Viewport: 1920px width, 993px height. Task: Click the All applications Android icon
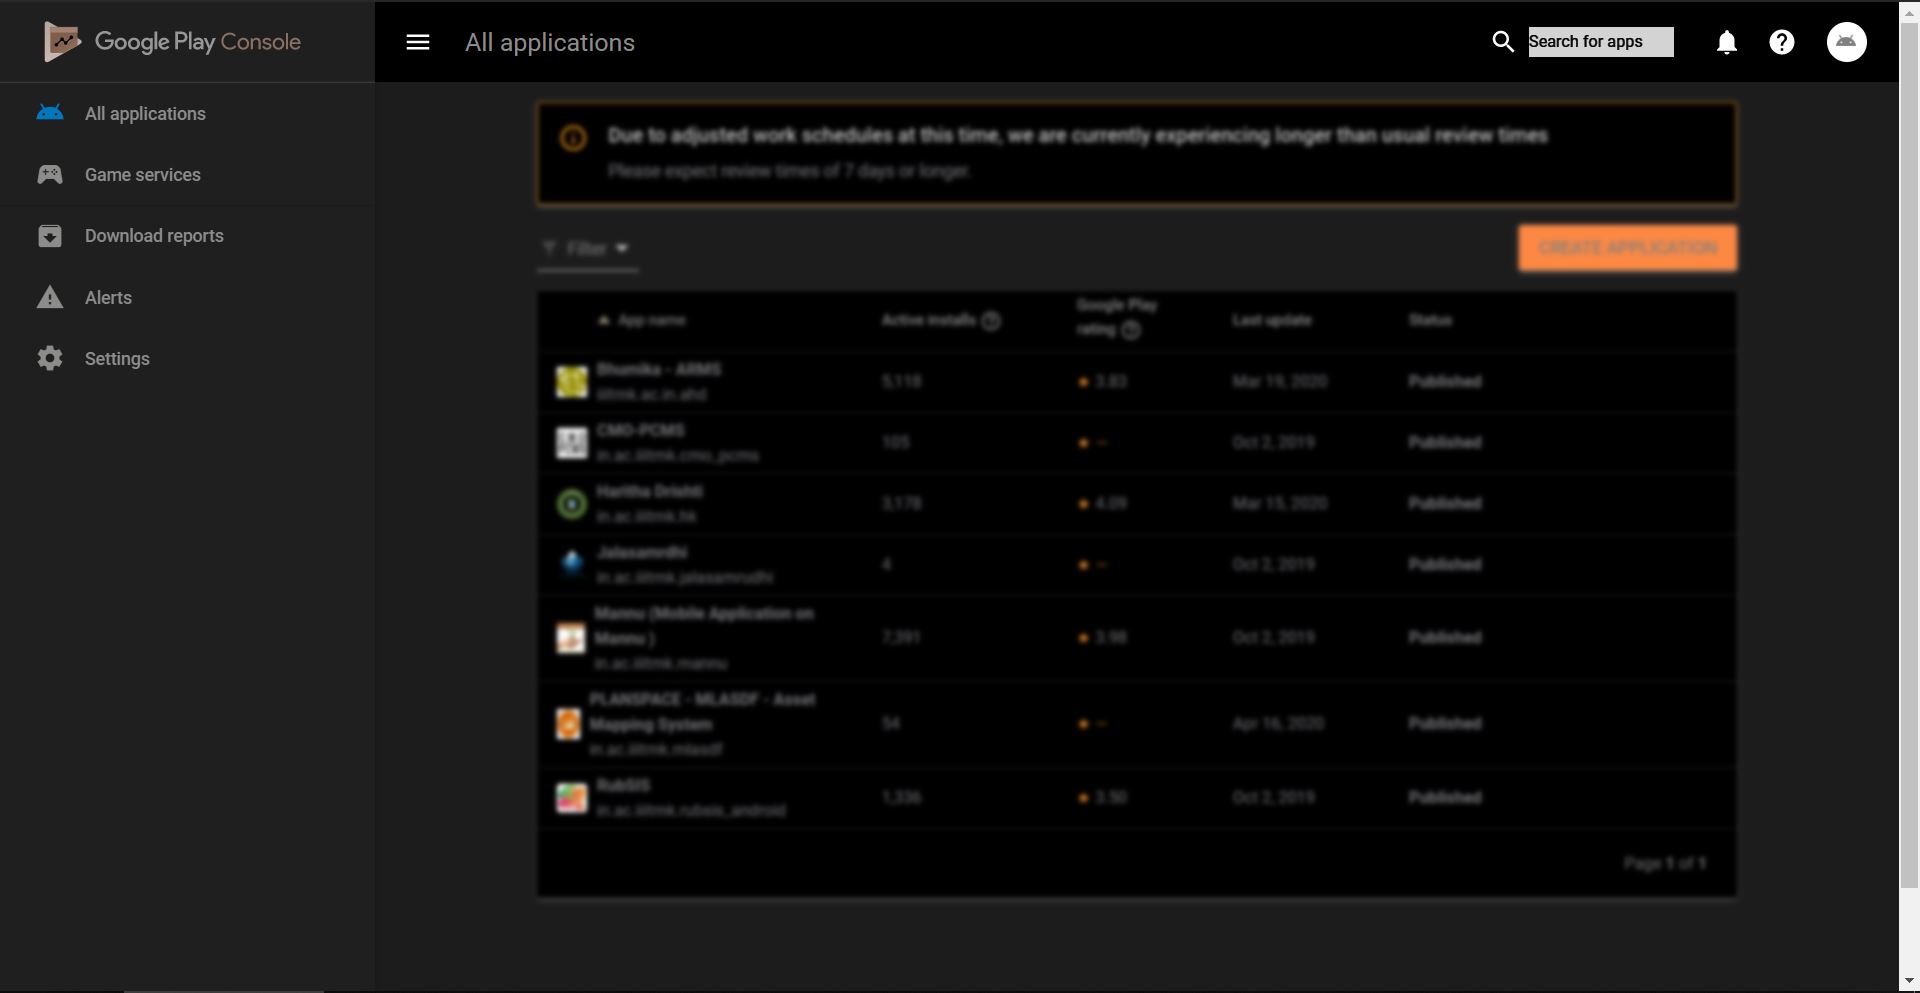[49, 113]
